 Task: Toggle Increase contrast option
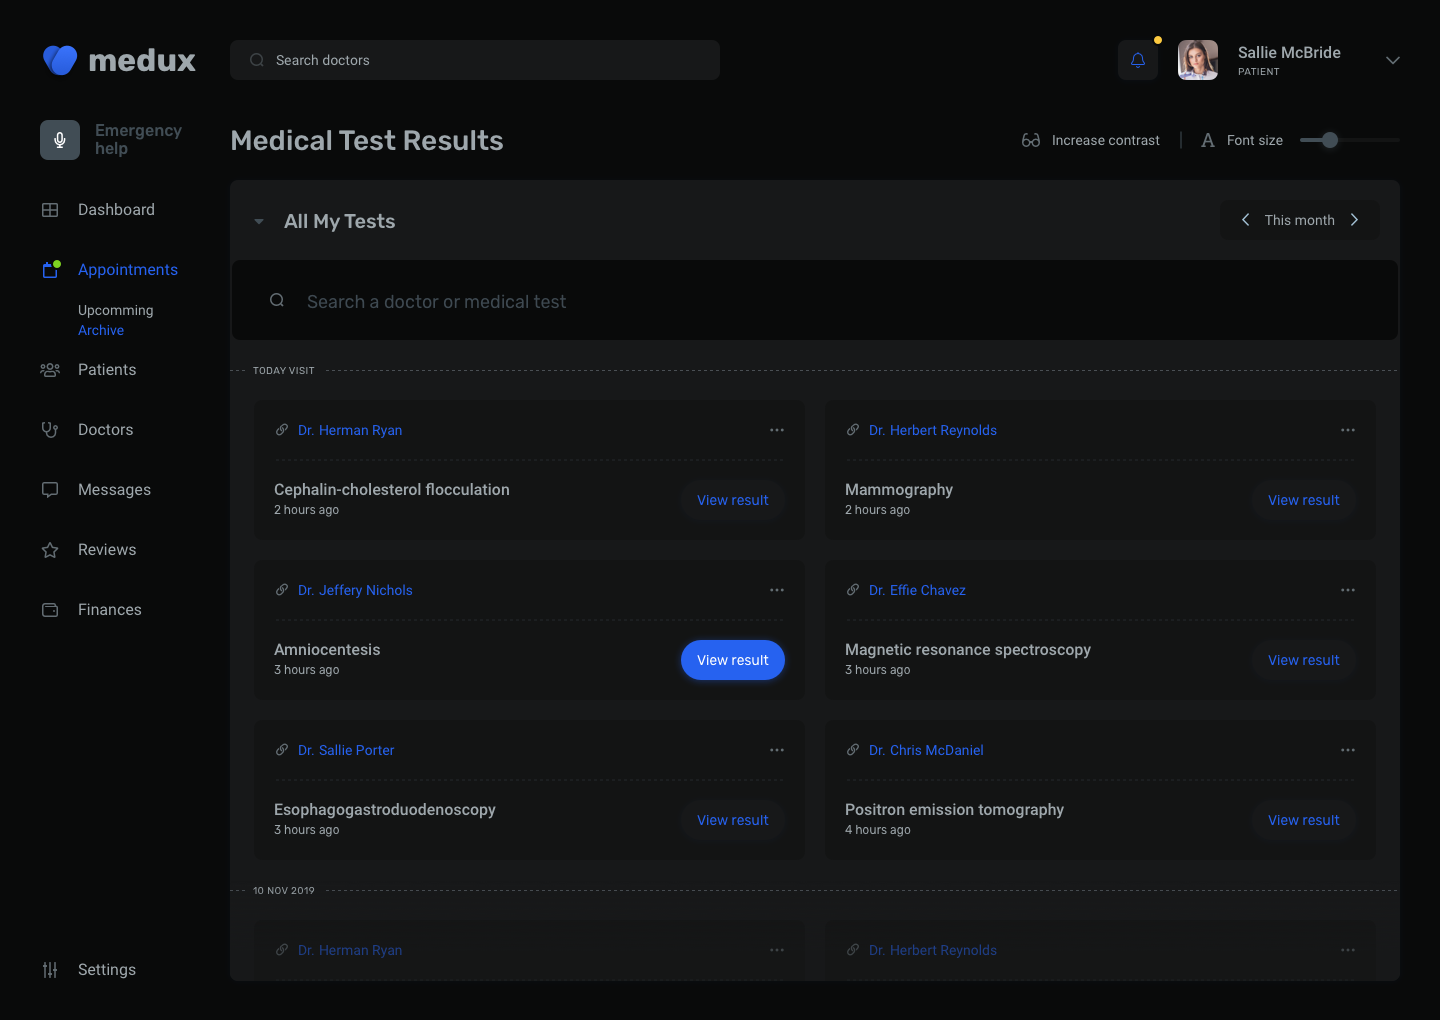1091,140
